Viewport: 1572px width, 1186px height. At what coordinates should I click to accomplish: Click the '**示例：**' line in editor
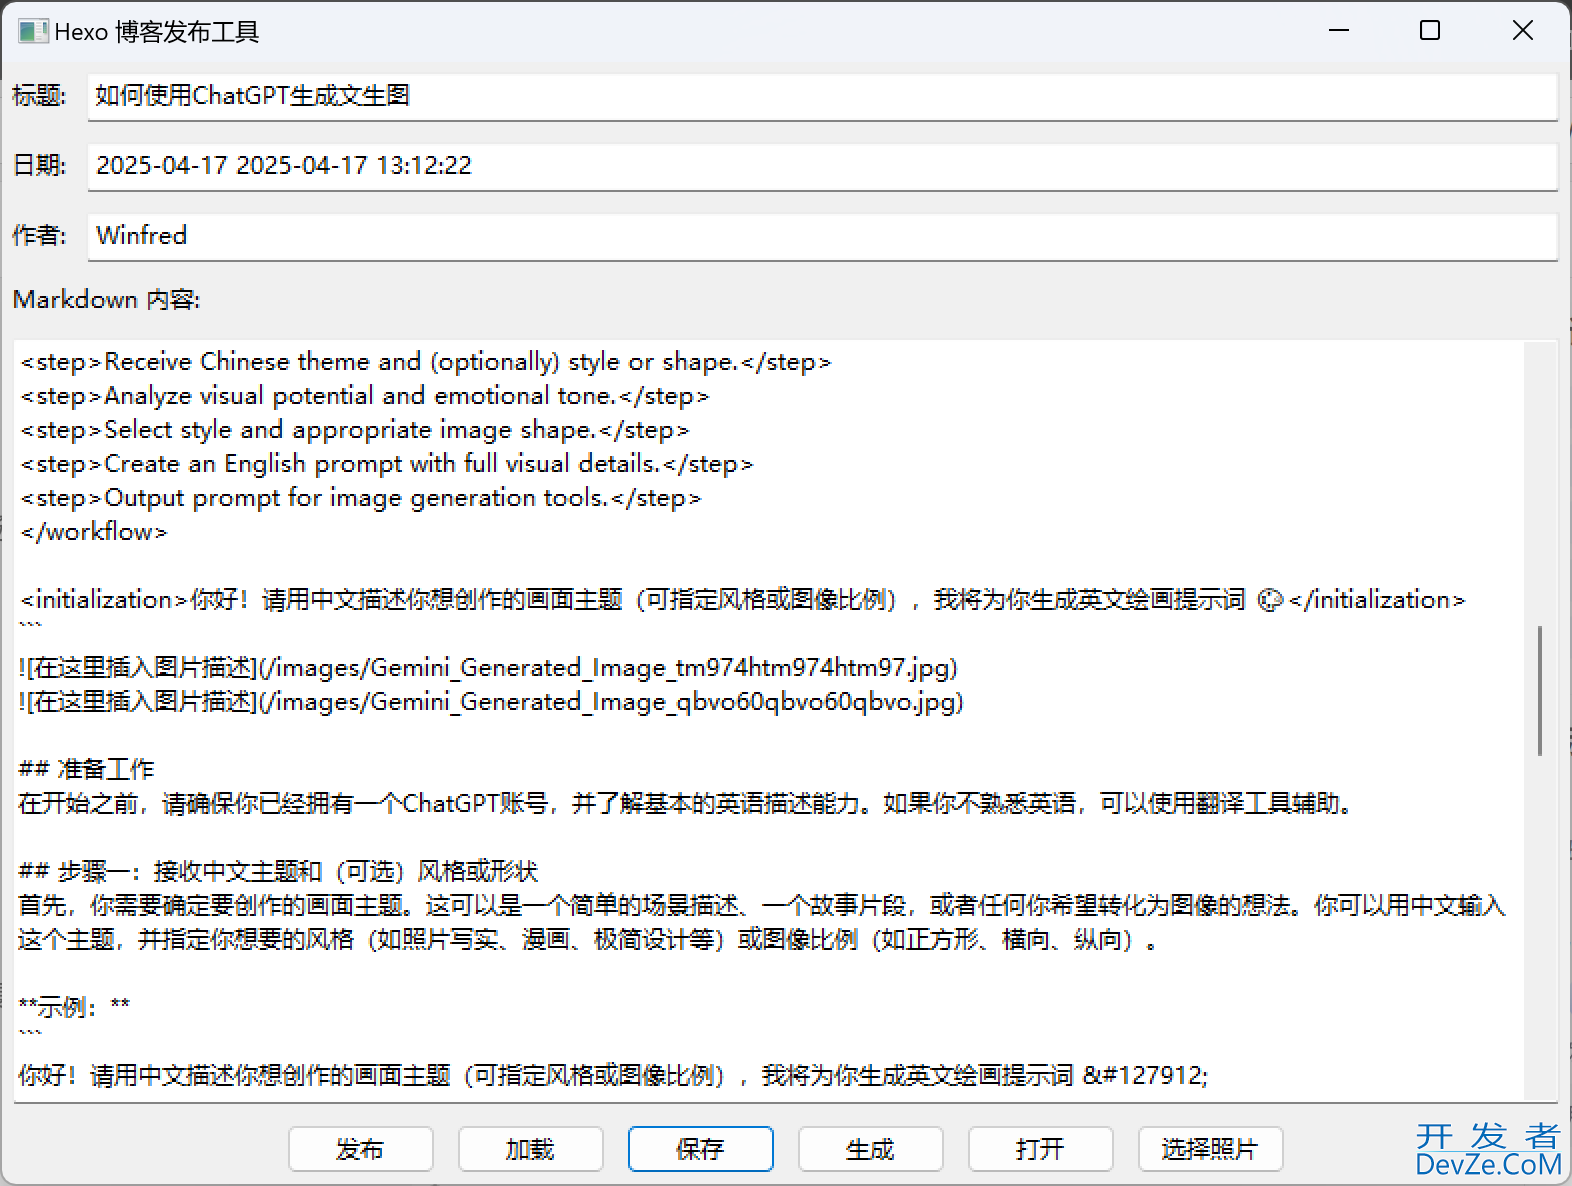(74, 1007)
